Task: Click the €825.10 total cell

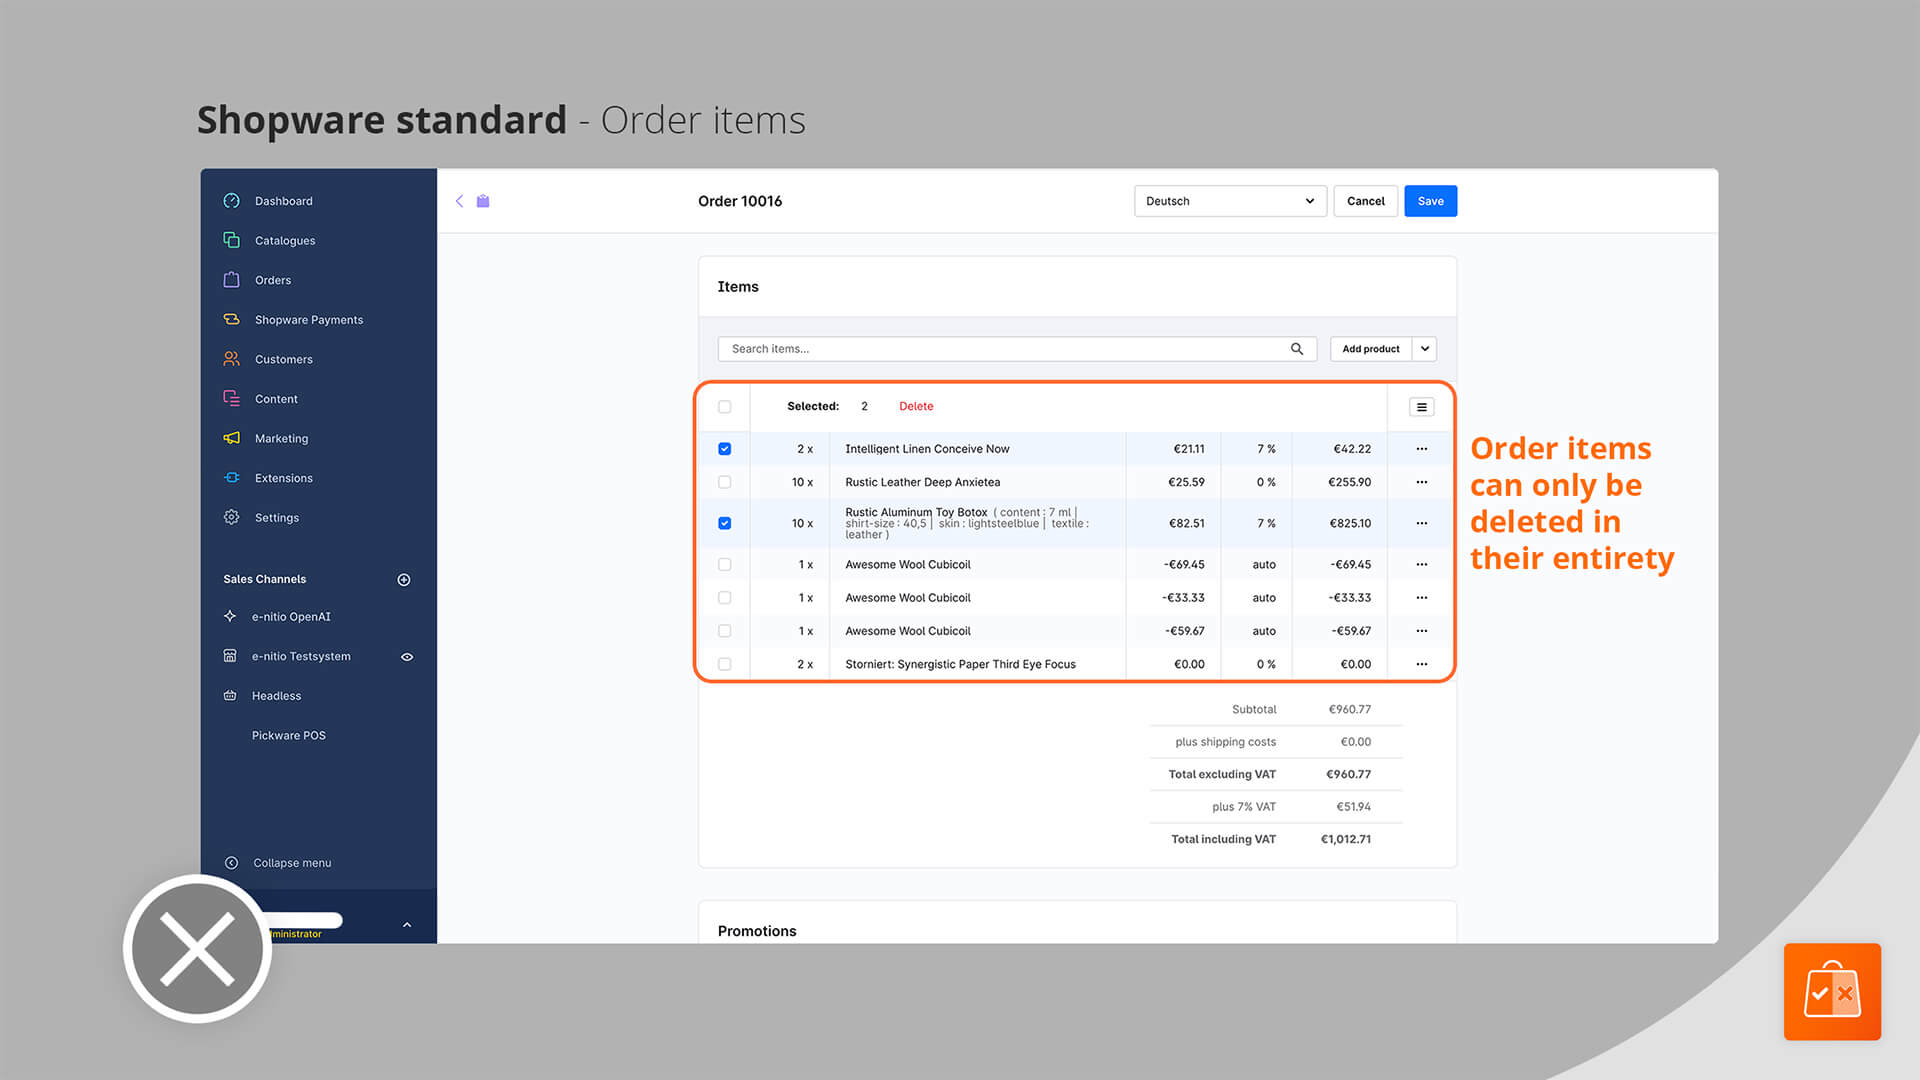Action: pyautogui.click(x=1350, y=523)
